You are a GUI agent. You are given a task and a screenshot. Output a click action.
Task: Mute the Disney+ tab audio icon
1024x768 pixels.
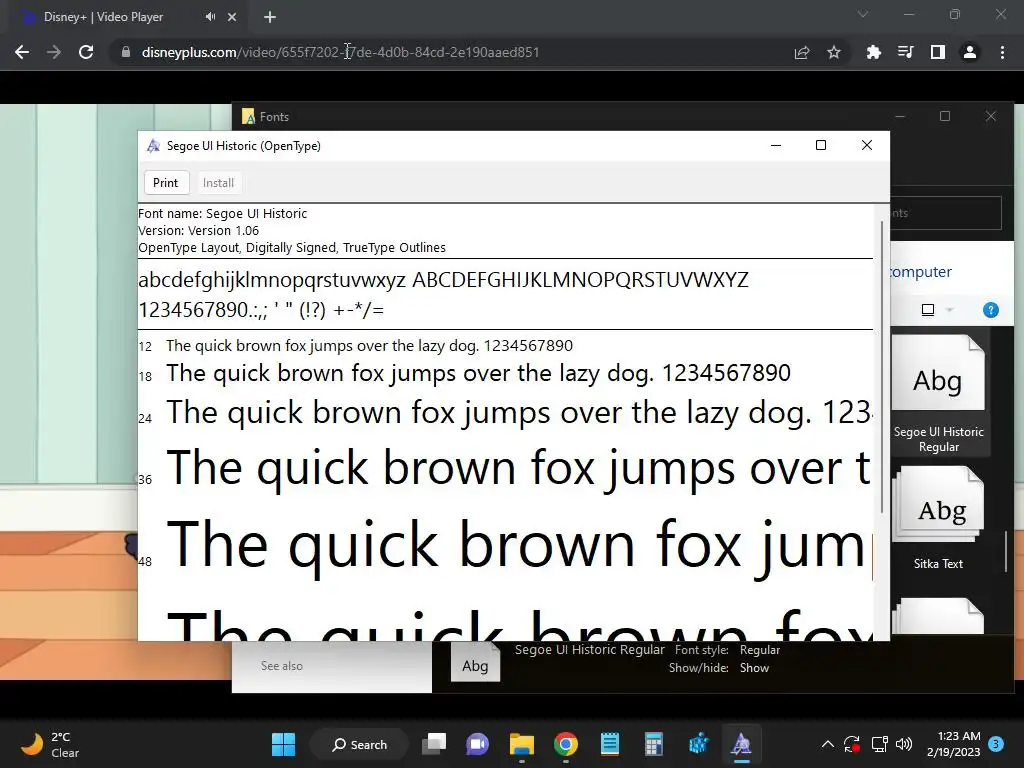click(x=210, y=17)
